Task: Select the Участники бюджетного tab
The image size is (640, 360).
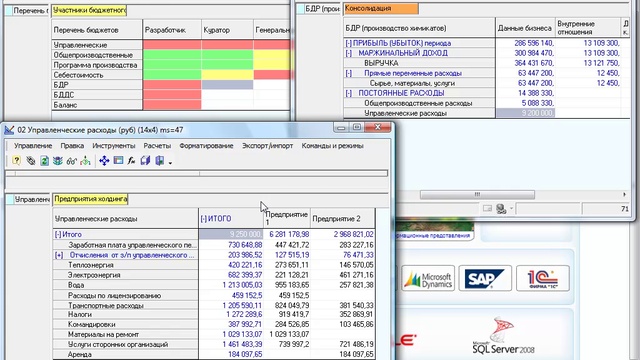Action: [89, 10]
